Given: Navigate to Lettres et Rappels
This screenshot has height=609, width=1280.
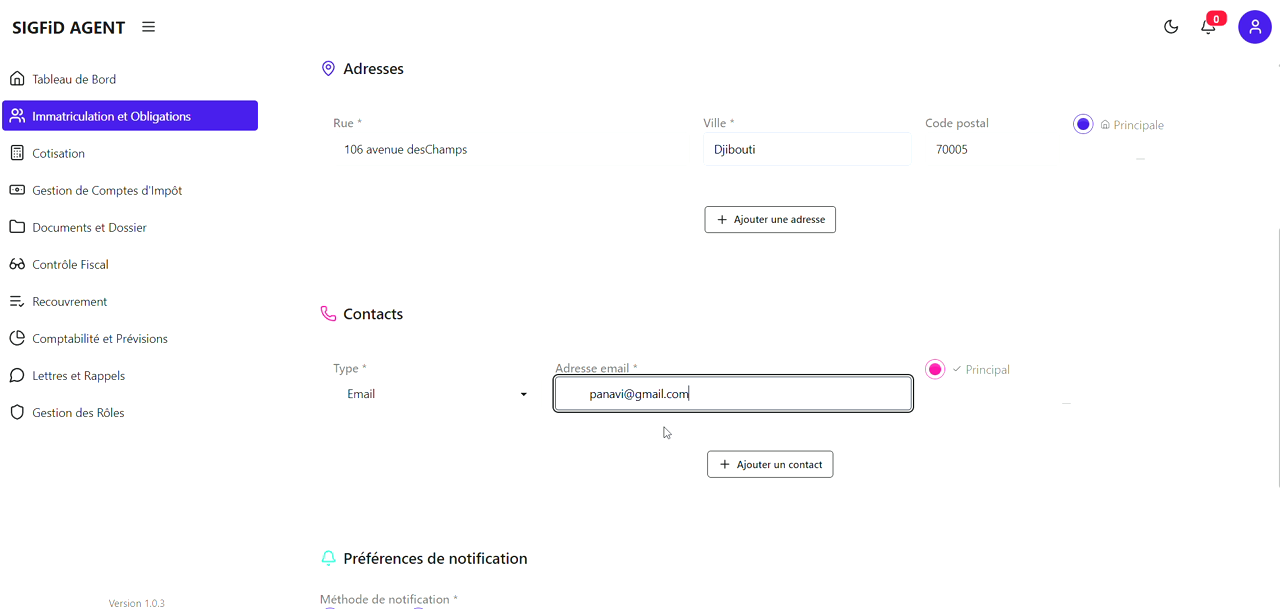Looking at the screenshot, I should point(78,375).
